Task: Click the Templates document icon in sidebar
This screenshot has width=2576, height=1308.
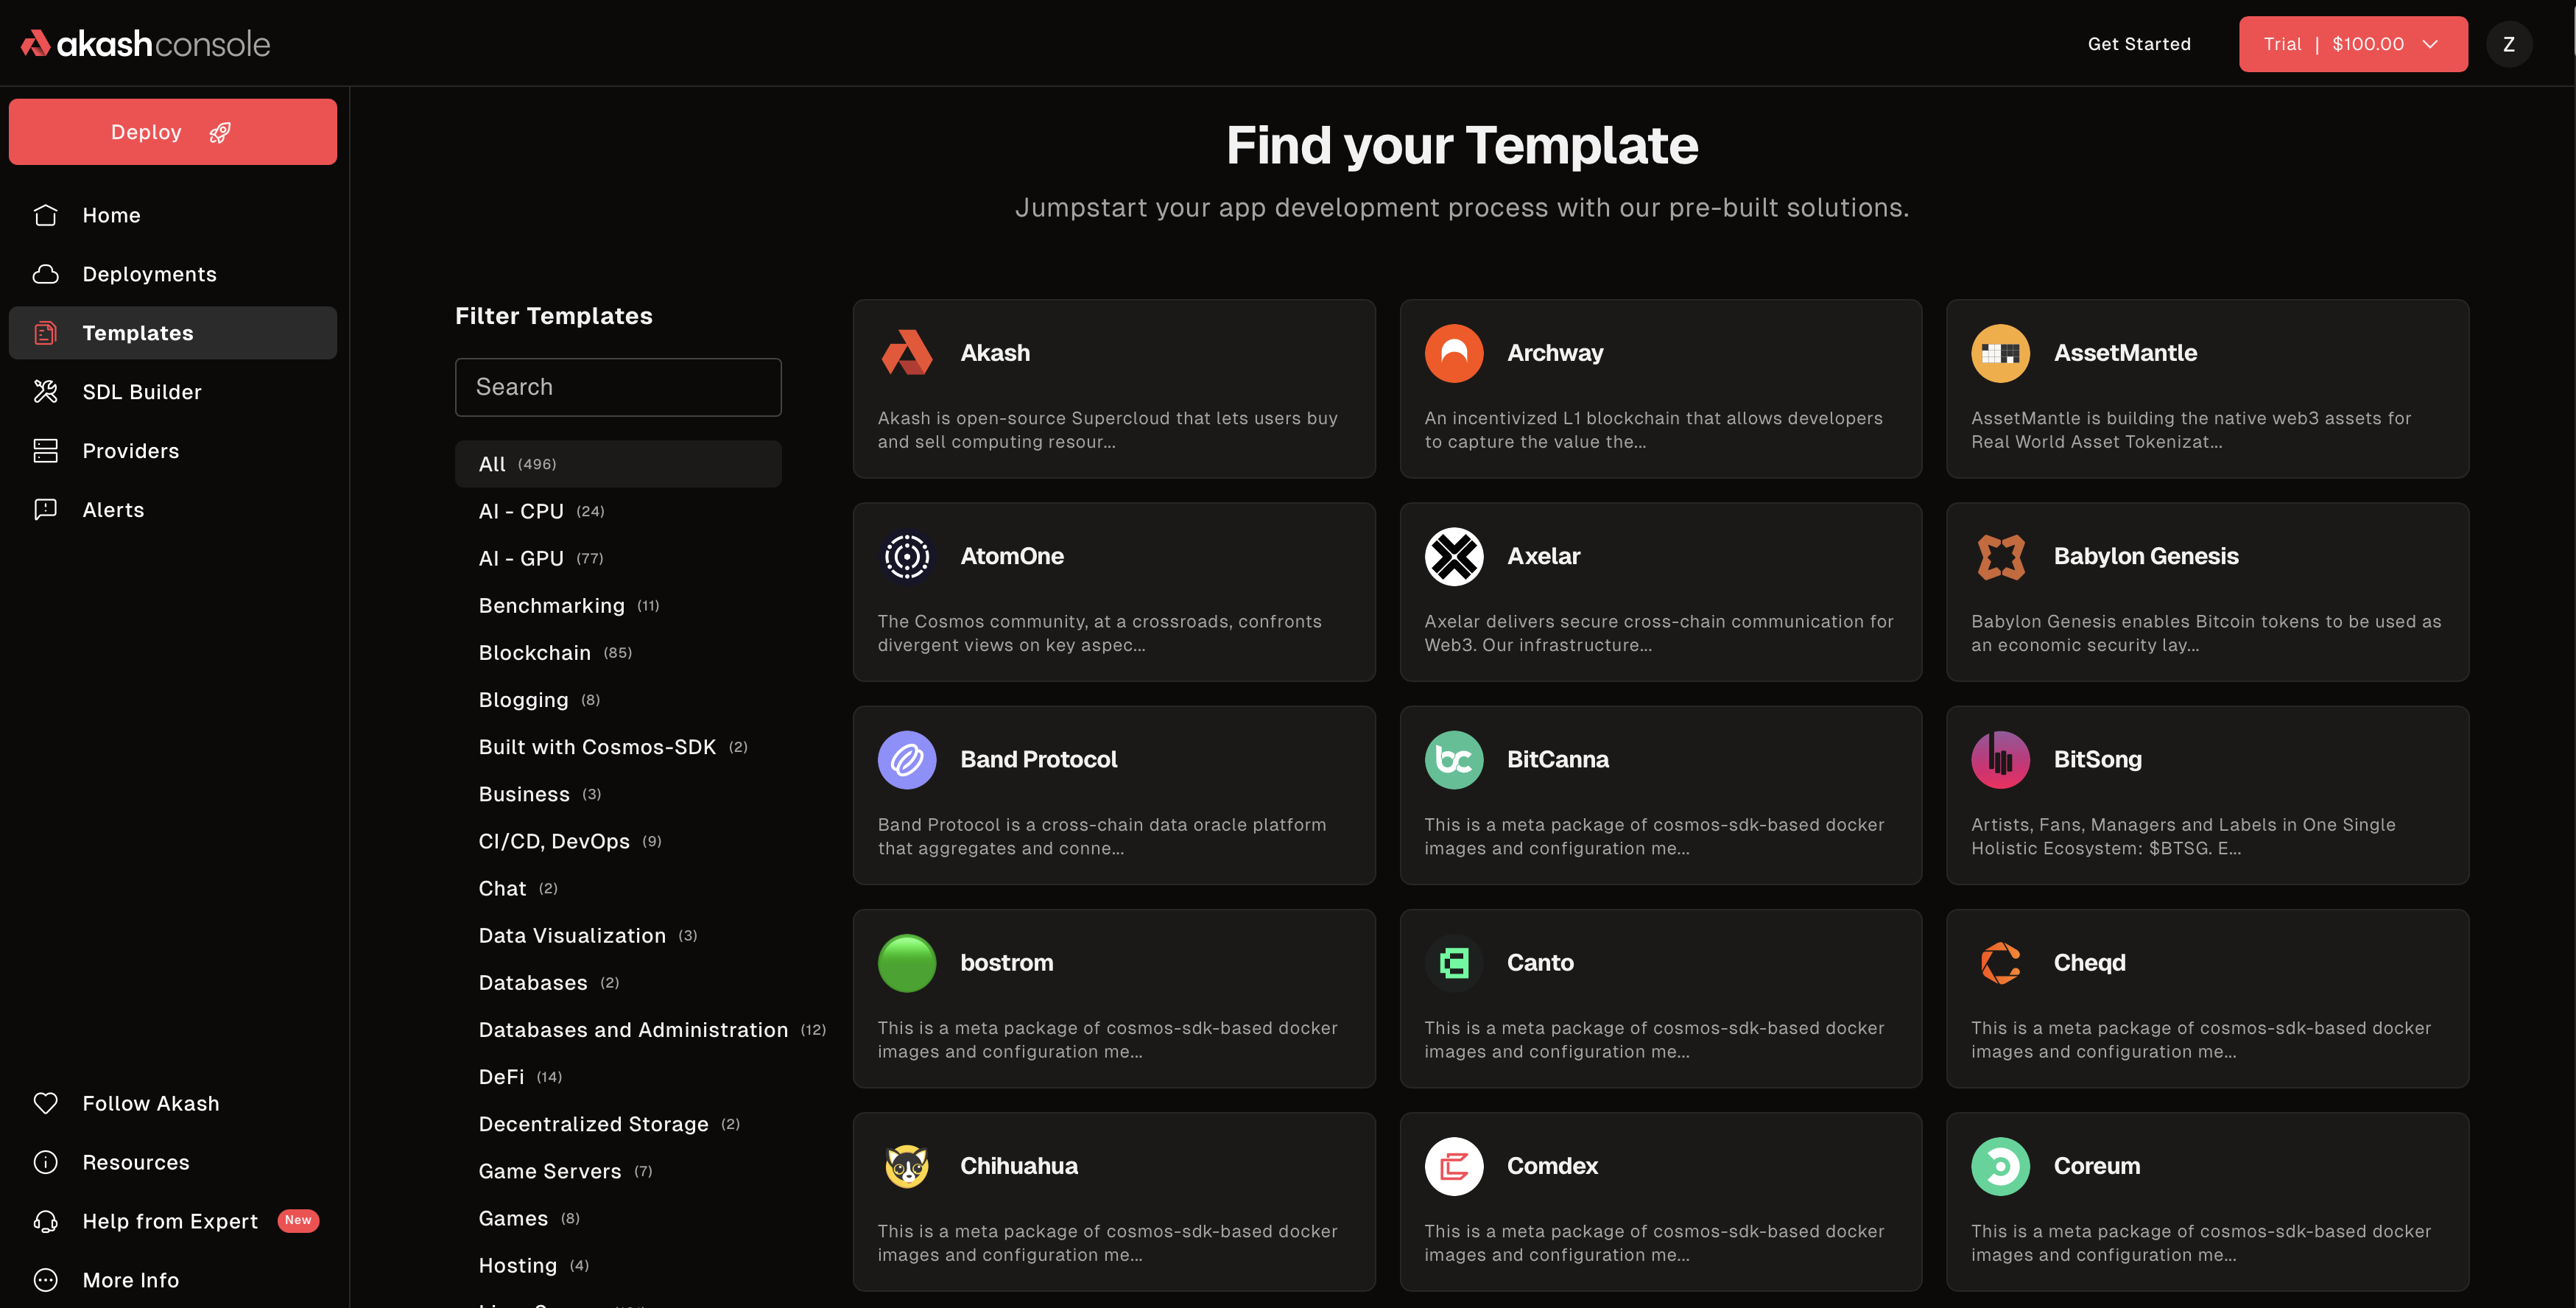Action: pyautogui.click(x=46, y=332)
